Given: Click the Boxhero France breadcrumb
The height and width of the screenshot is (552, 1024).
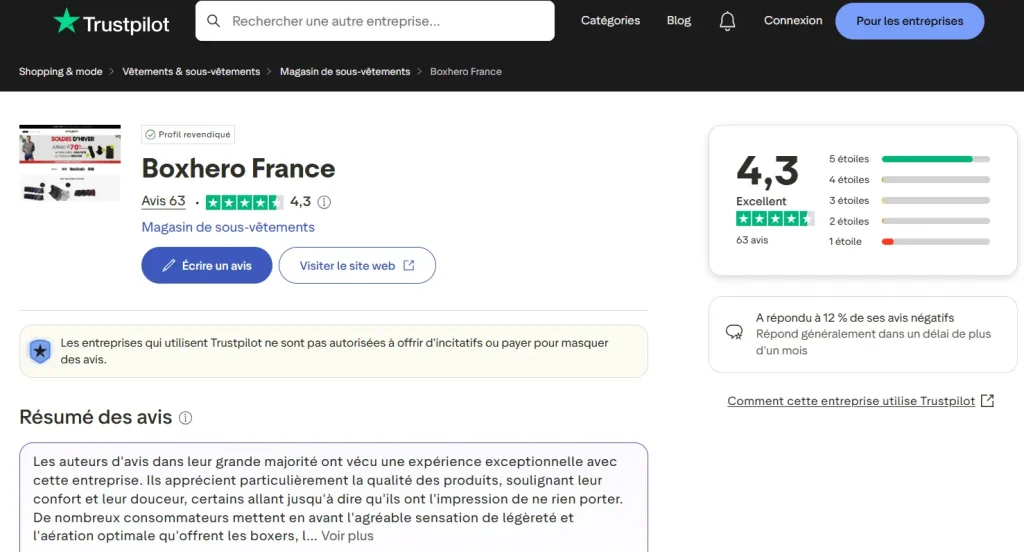Looking at the screenshot, I should 466,71.
